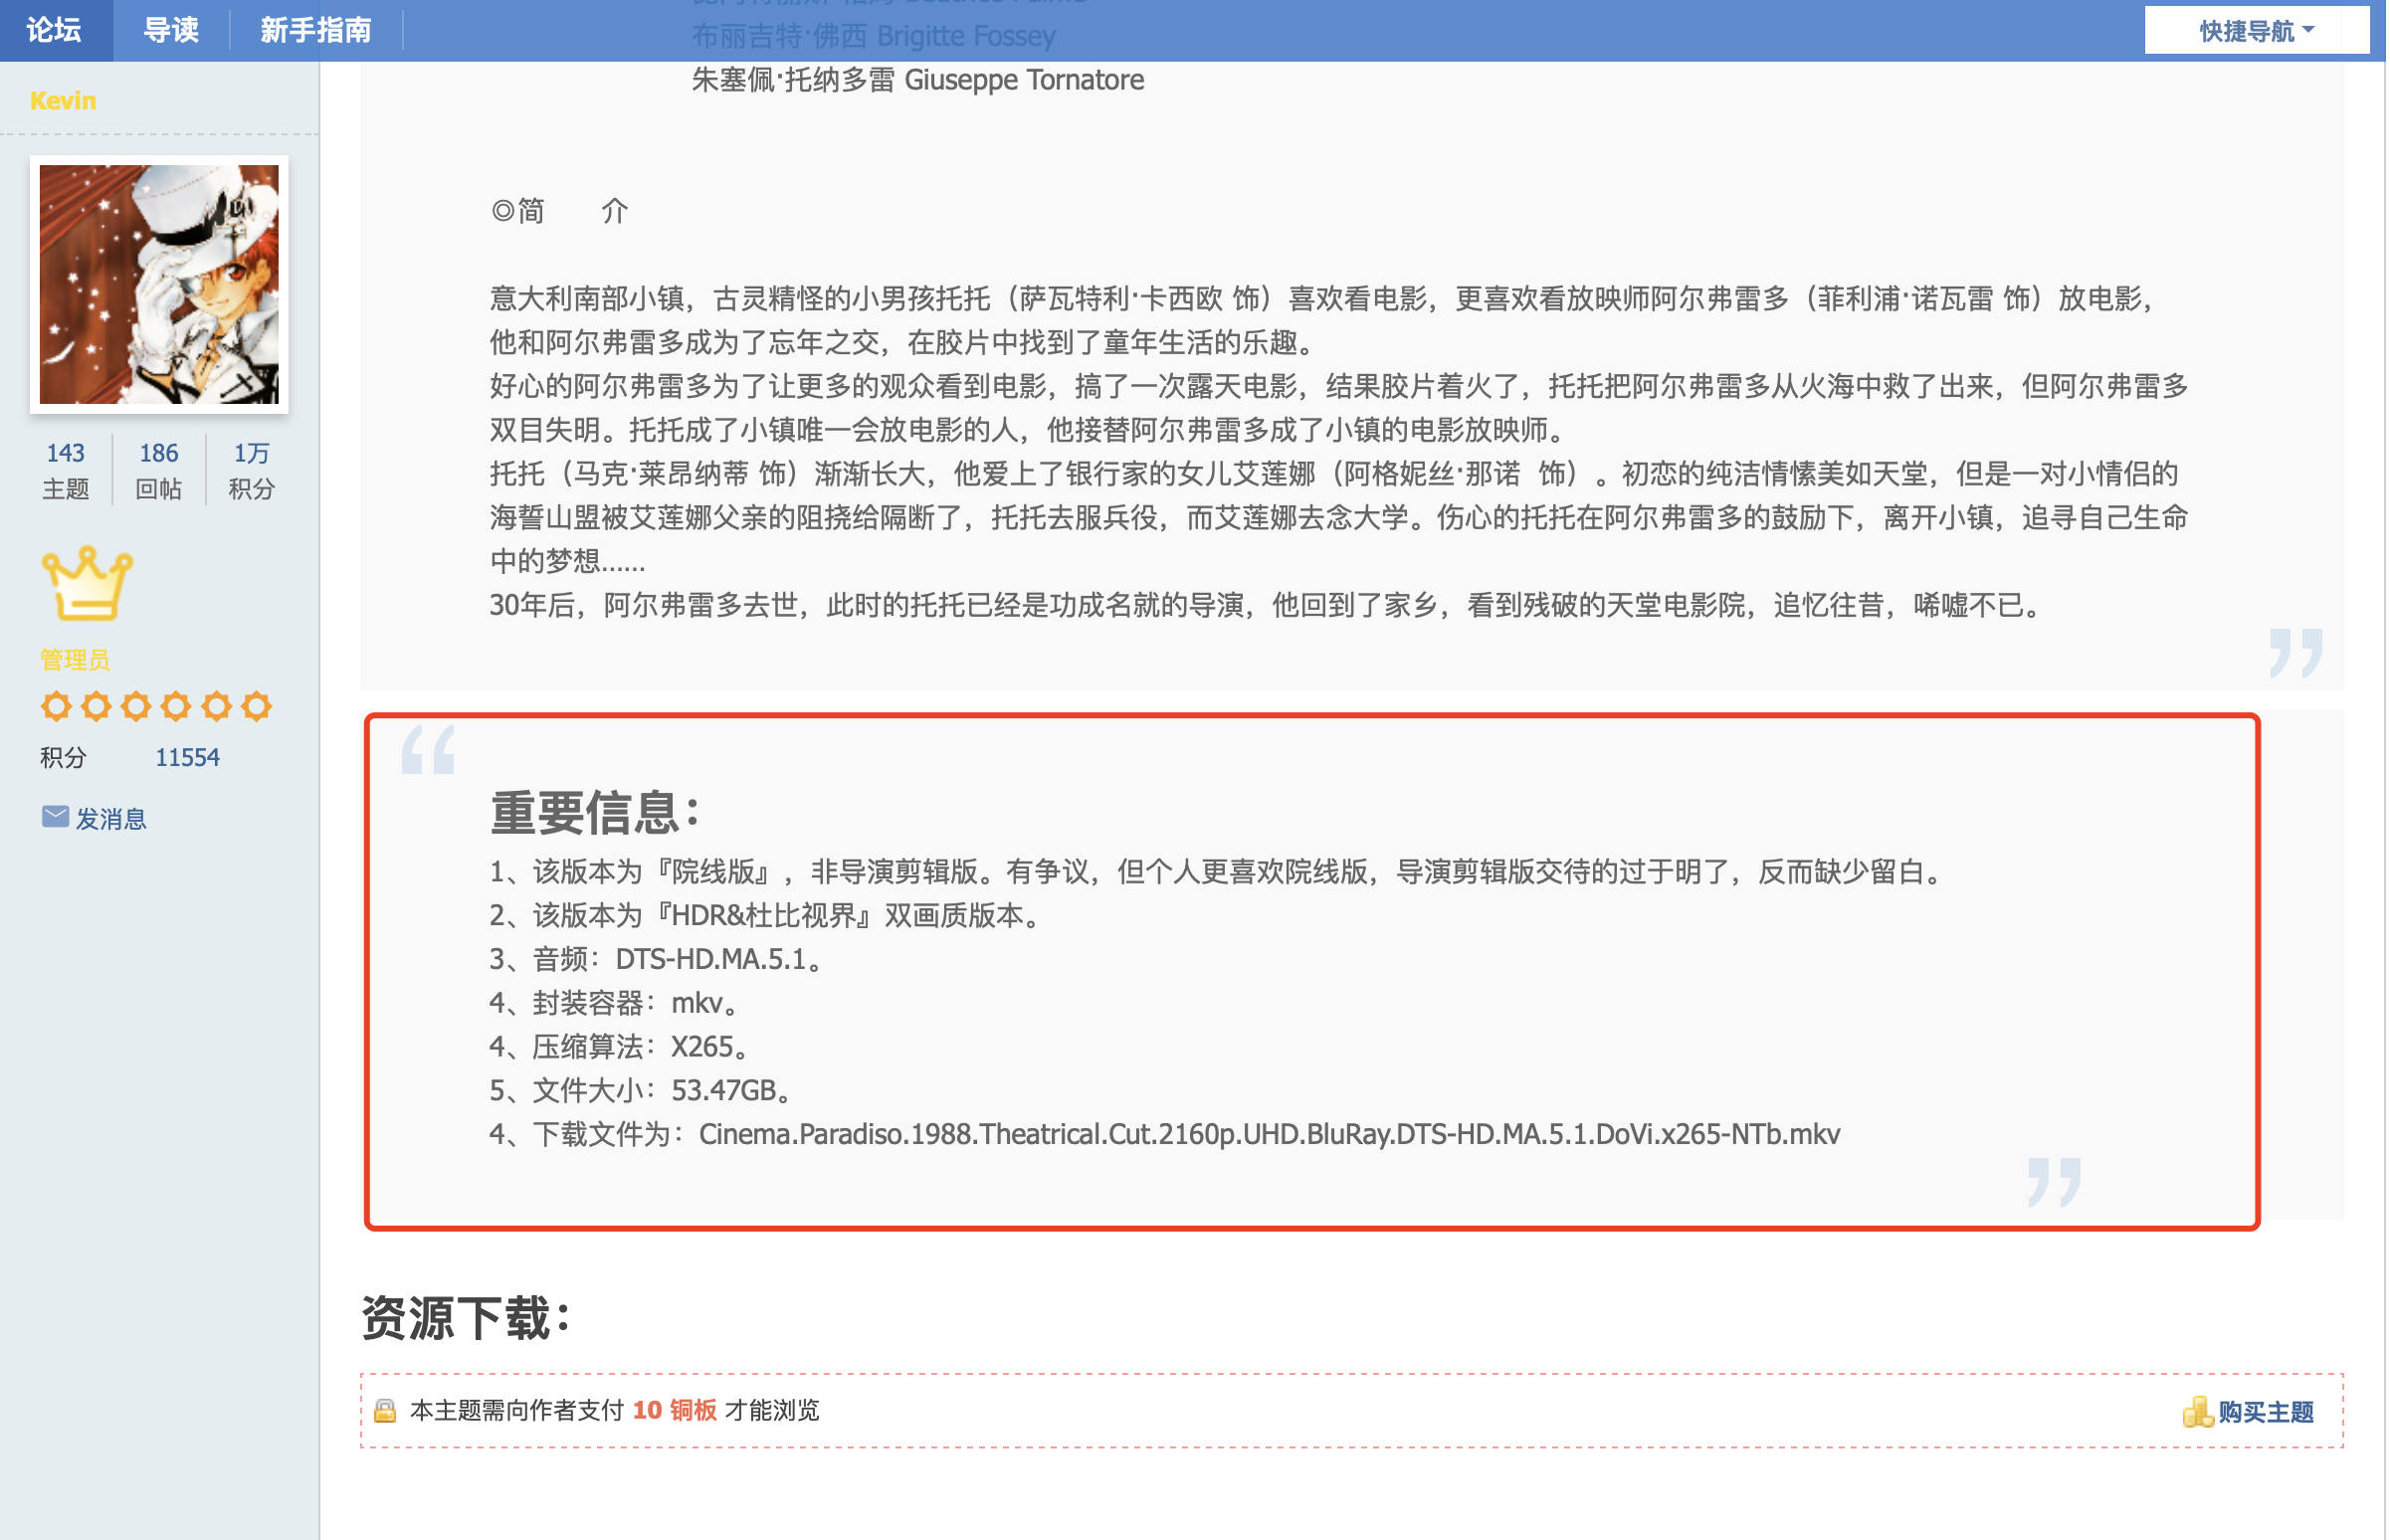2390x1540 pixels.
Task: Open the 新手指南 tab
Action: [316, 30]
